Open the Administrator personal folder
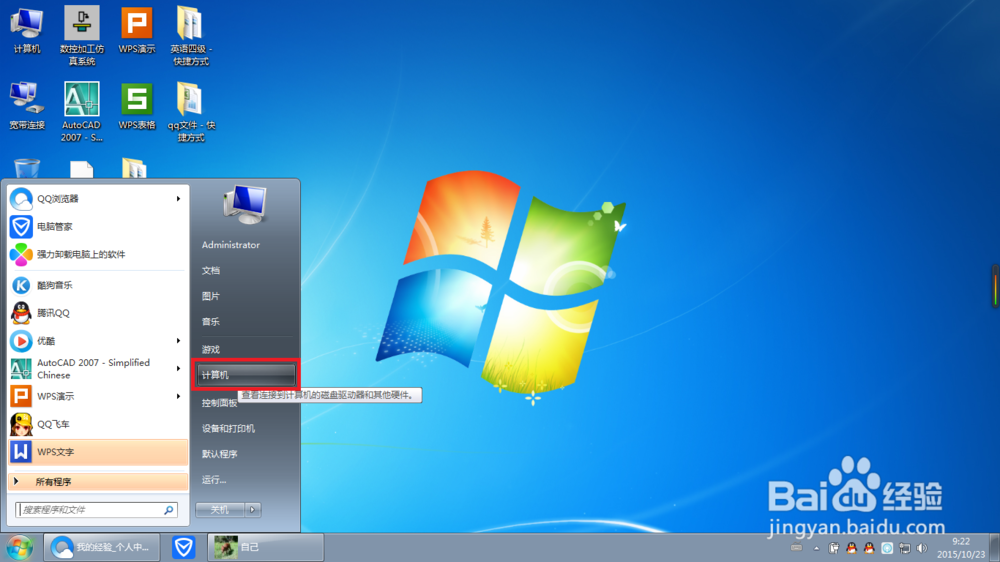 (231, 245)
